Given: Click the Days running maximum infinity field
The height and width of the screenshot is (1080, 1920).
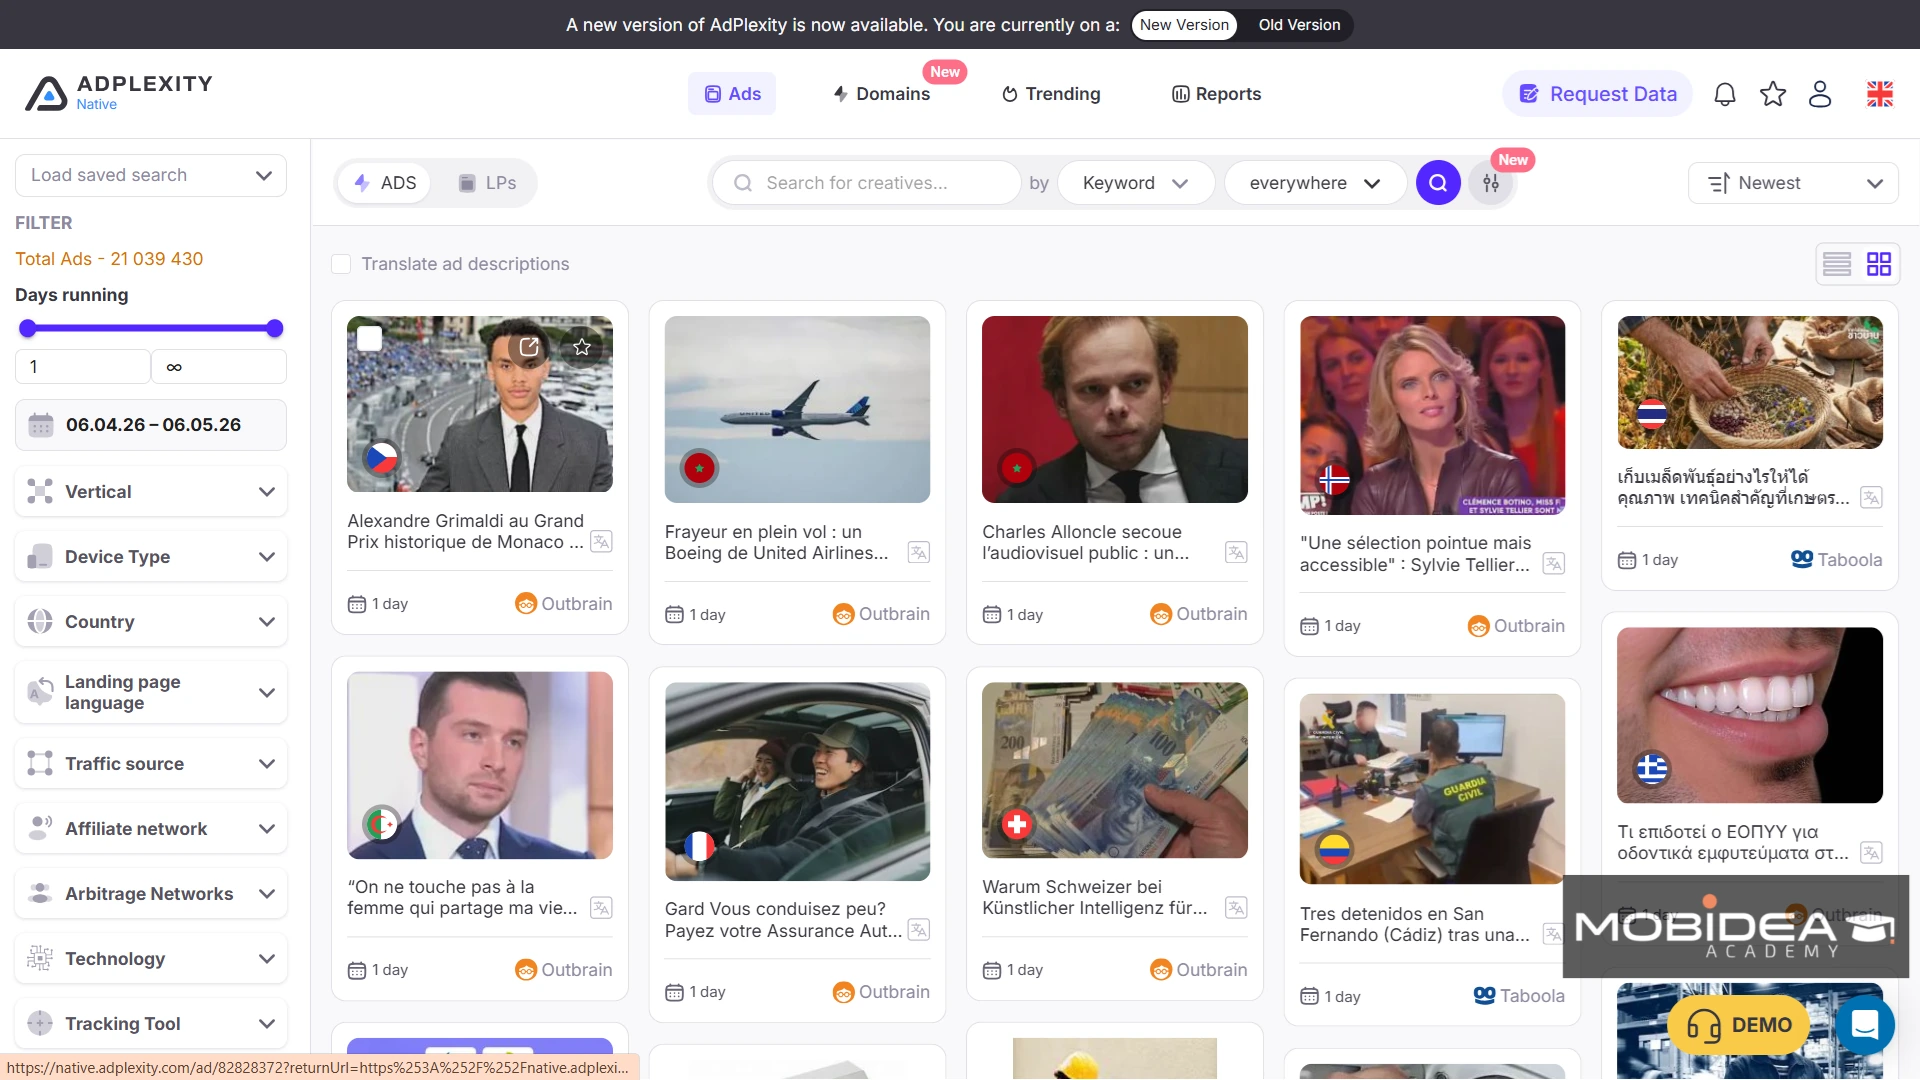Looking at the screenshot, I should click(219, 367).
